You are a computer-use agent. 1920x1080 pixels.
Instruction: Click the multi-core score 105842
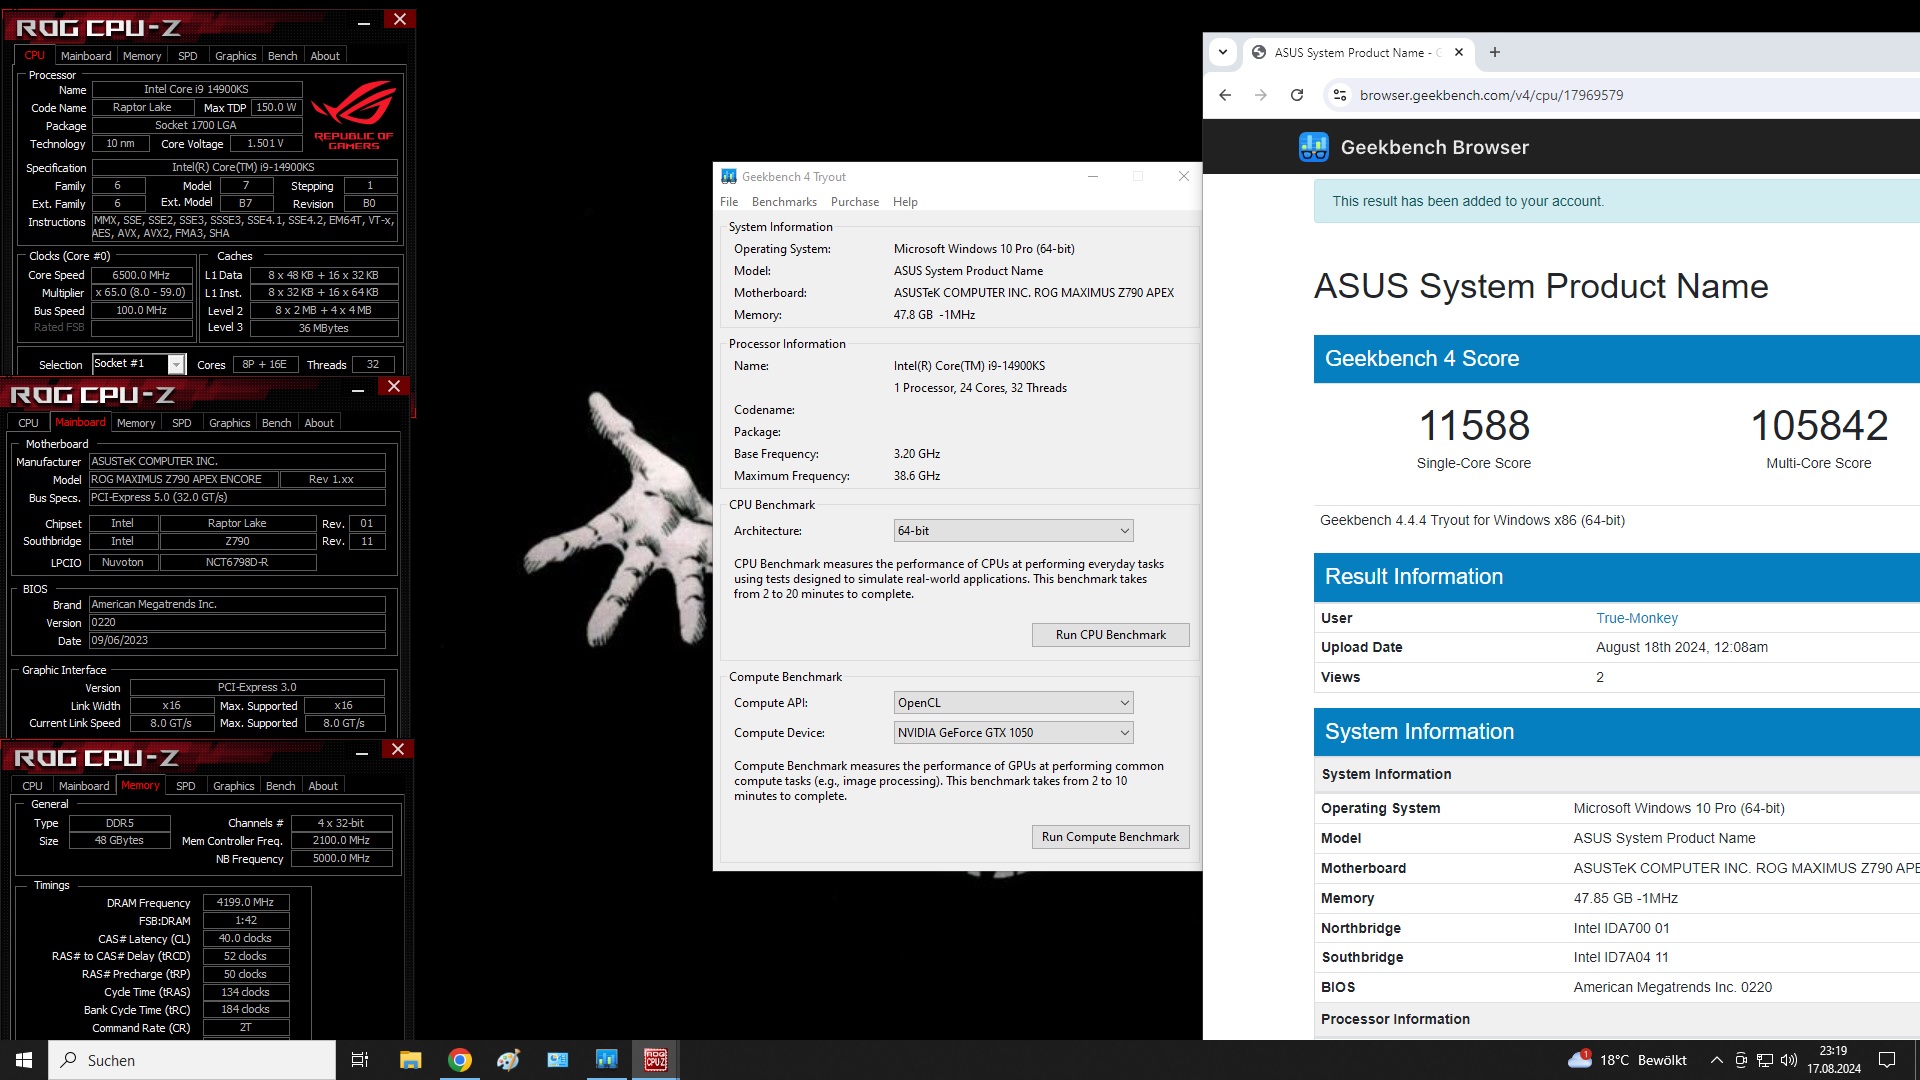(x=1819, y=425)
